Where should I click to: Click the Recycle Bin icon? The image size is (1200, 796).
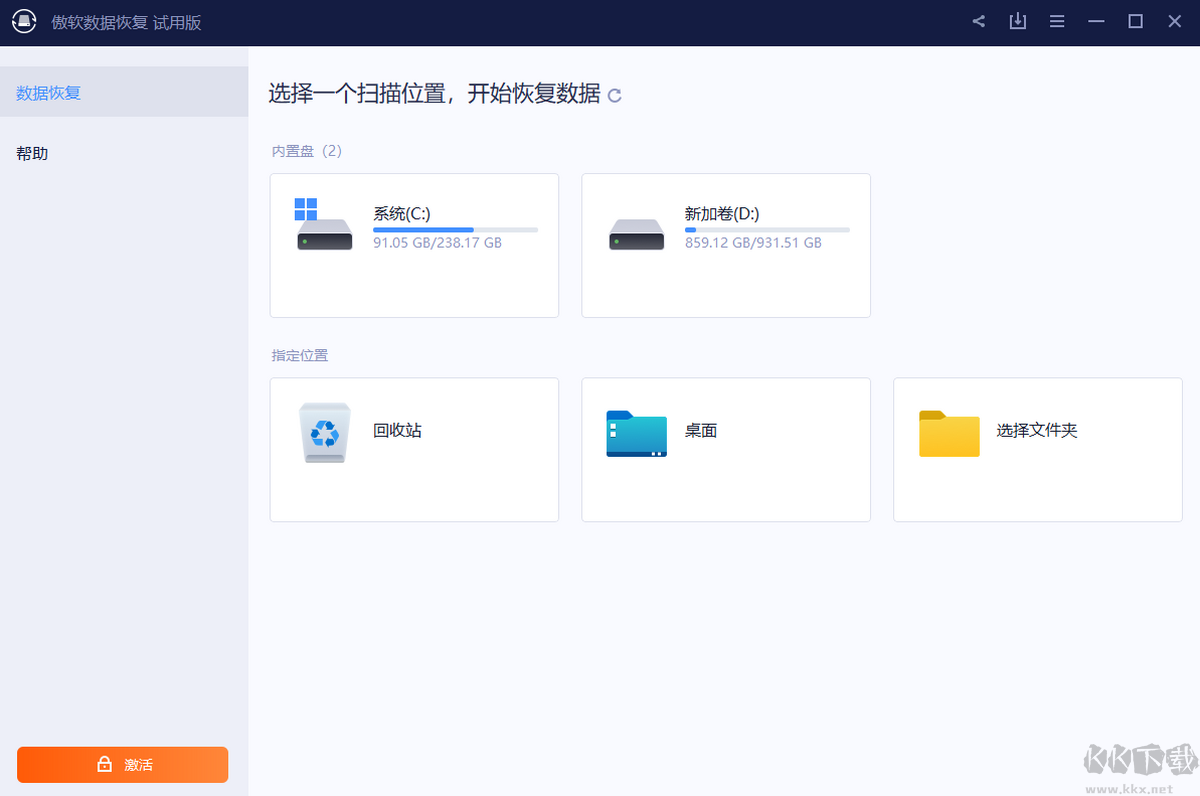click(x=324, y=432)
